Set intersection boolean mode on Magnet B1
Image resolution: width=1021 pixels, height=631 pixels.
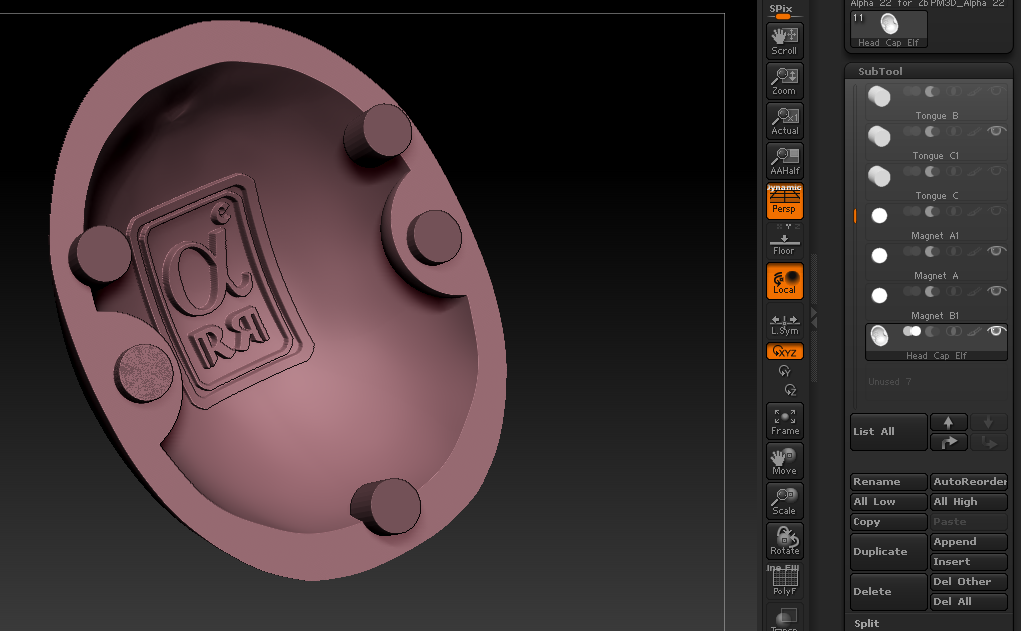(954, 292)
